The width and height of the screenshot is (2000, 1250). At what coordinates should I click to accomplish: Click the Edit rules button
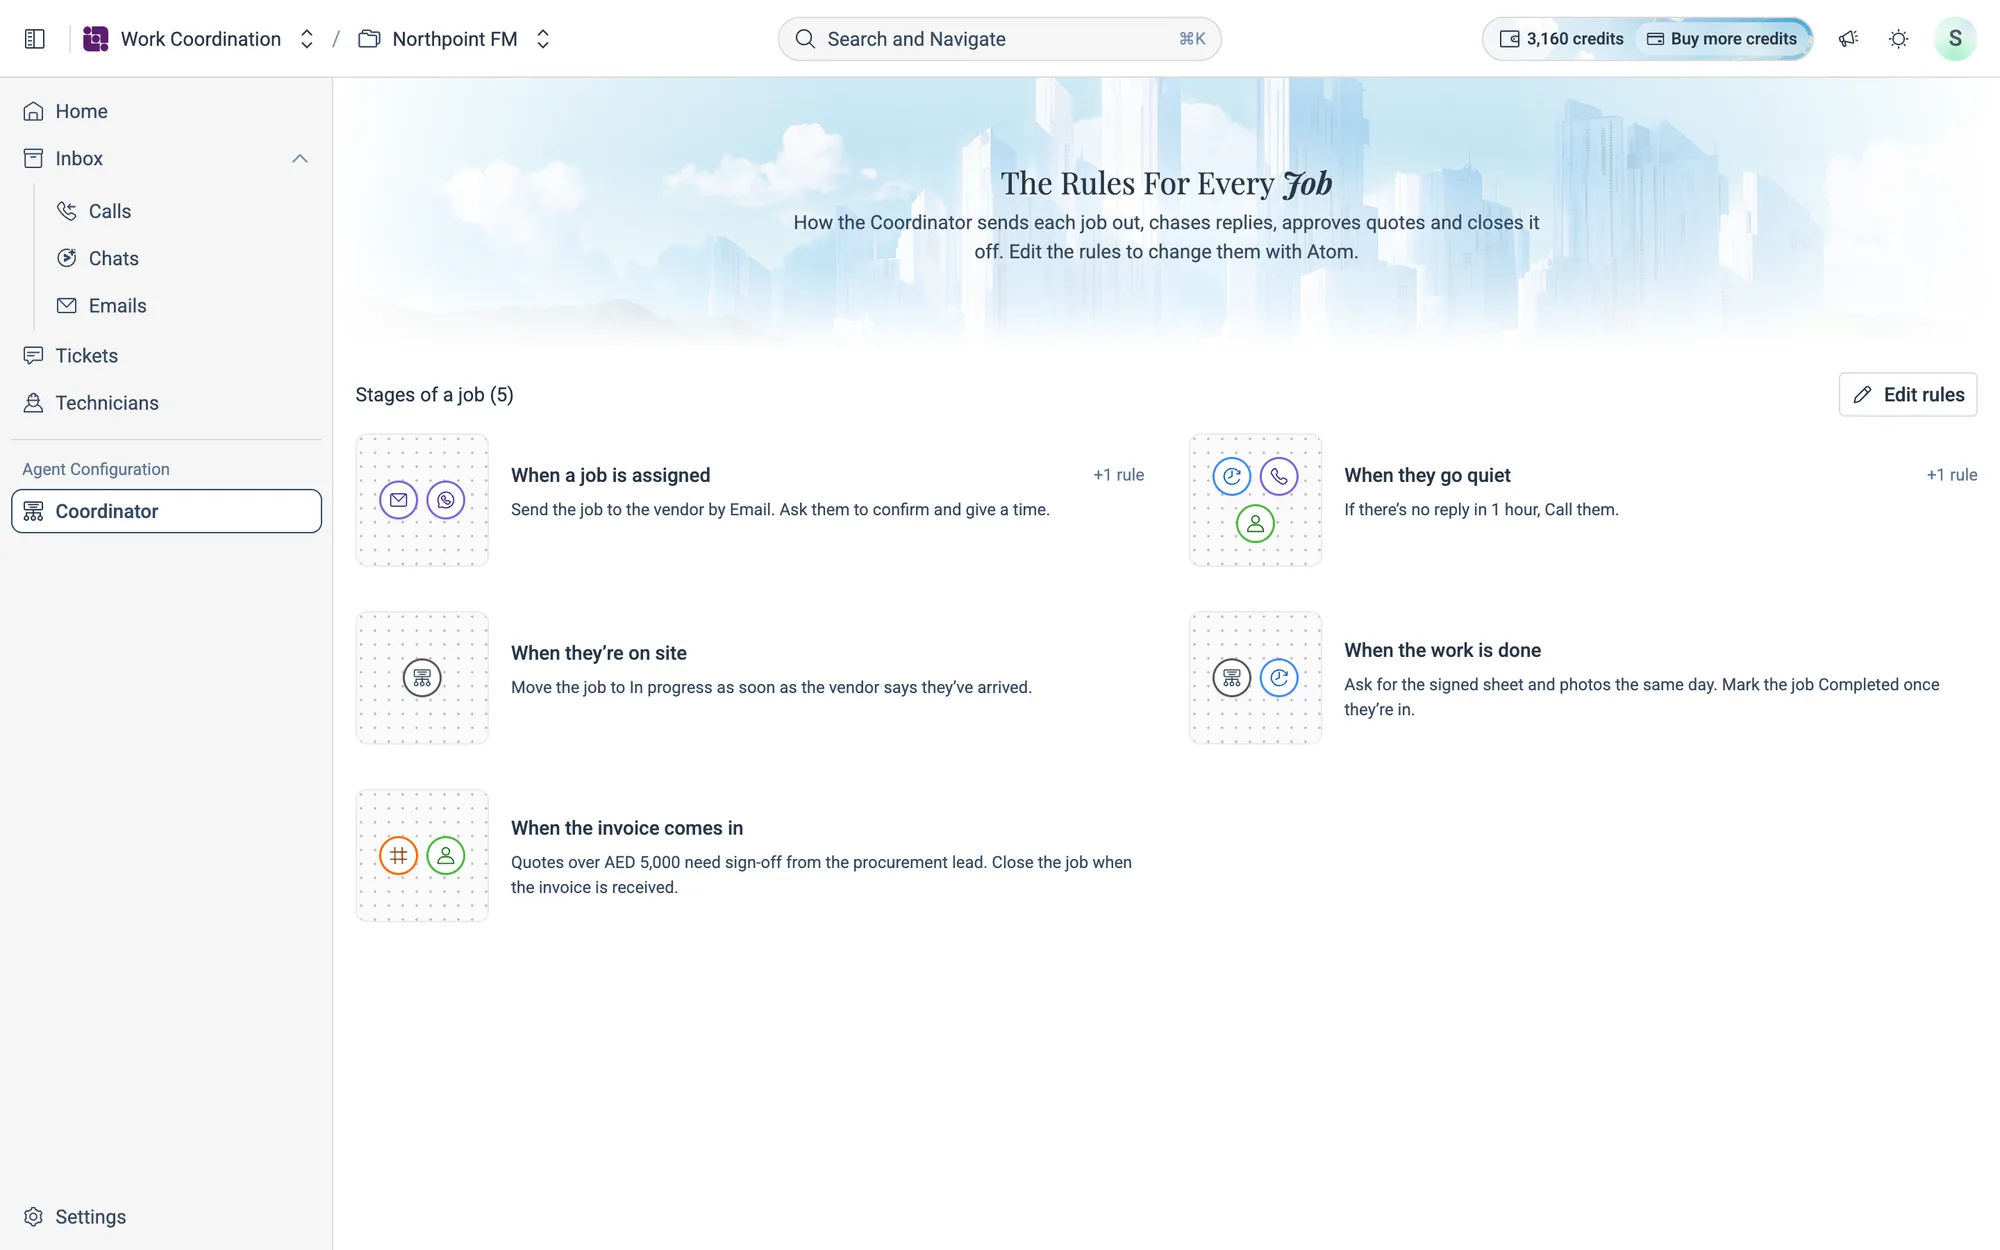click(x=1907, y=394)
